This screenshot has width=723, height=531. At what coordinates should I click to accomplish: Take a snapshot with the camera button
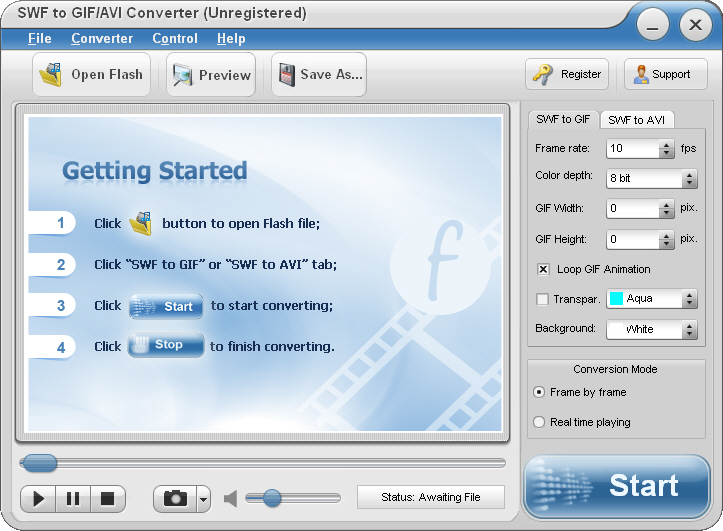[x=175, y=498]
